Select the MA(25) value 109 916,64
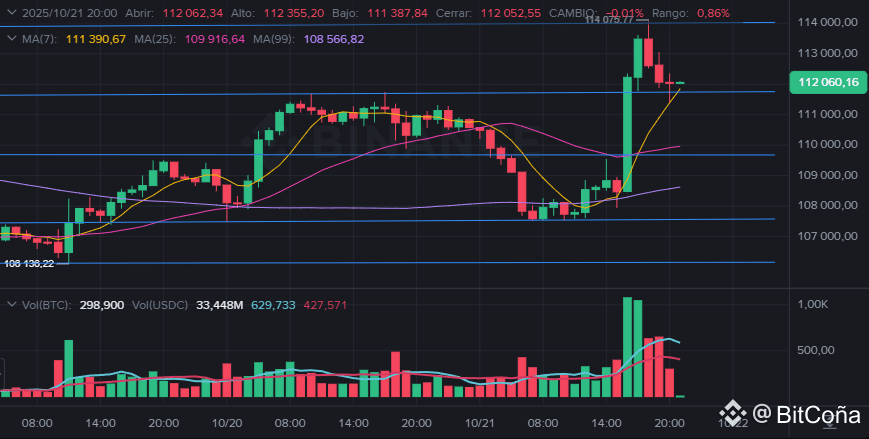869x439 pixels. point(214,39)
